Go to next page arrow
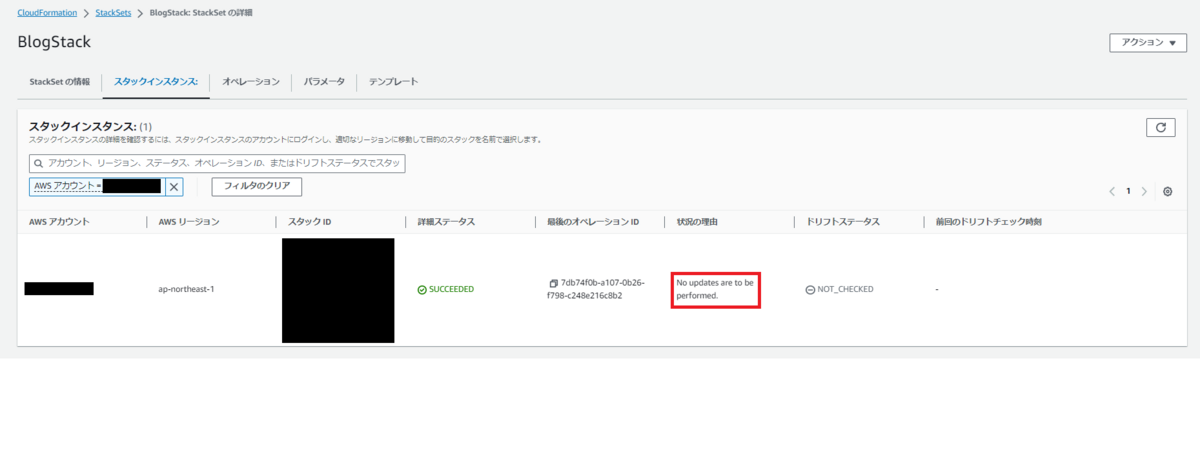The height and width of the screenshot is (465, 1200). tap(1144, 191)
